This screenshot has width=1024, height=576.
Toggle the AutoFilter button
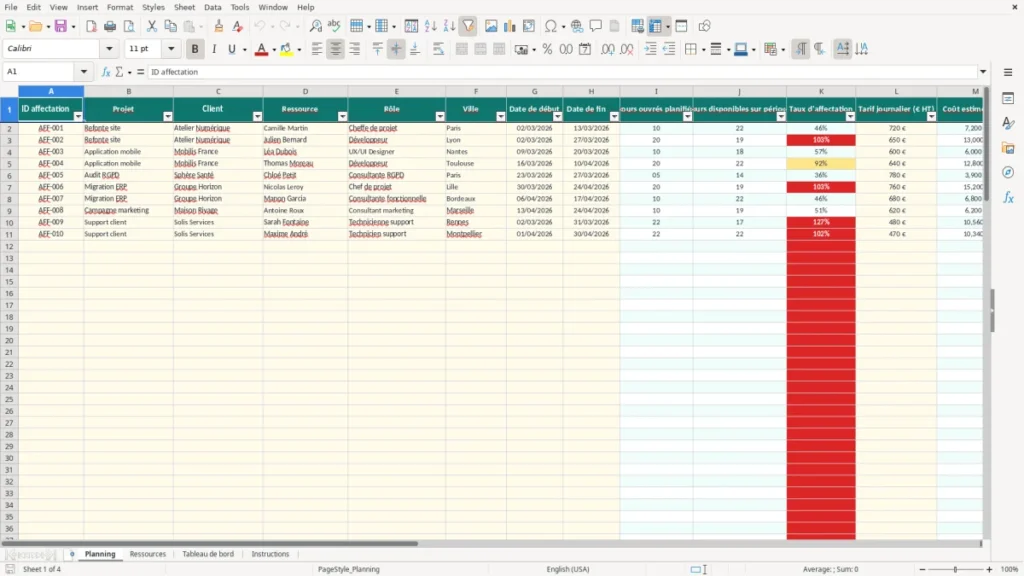468,26
